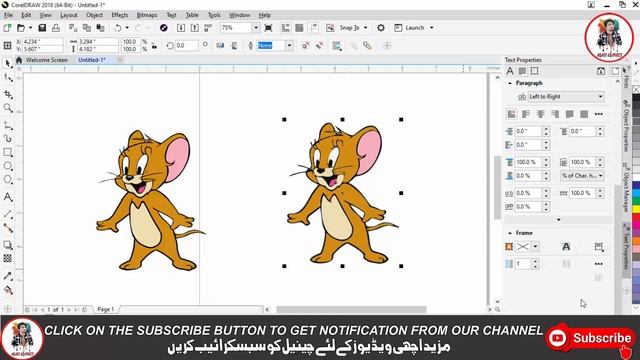Viewport: 640px width, 360px height.
Task: Click Welcome Screen home icon
Action: pos(19,60)
